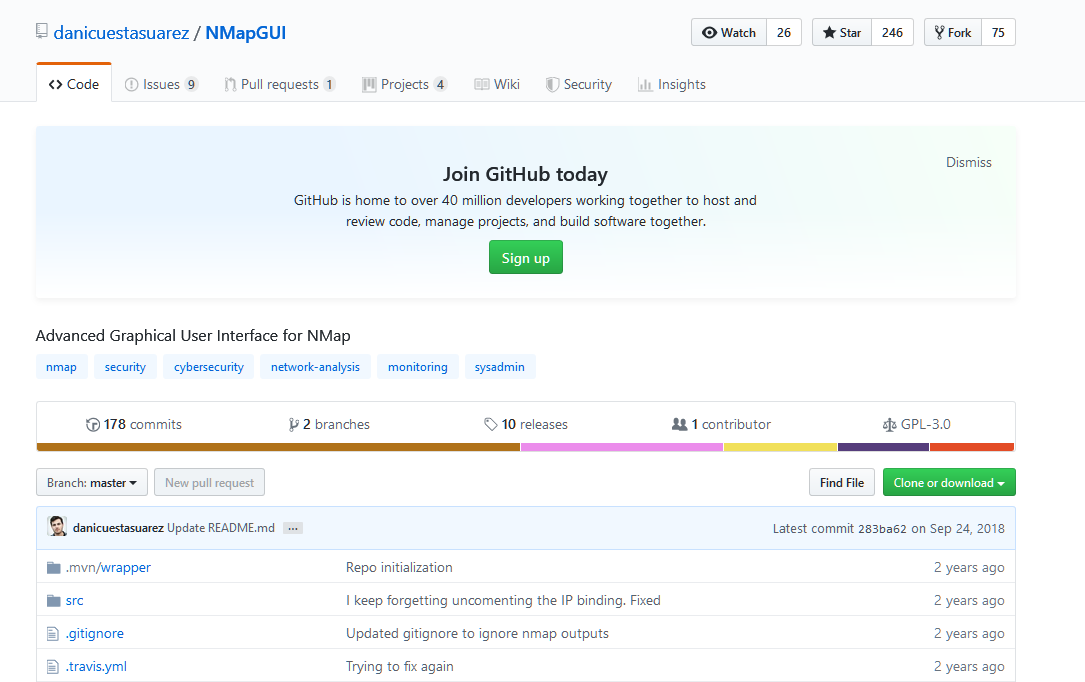Click the Star button

click(841, 33)
